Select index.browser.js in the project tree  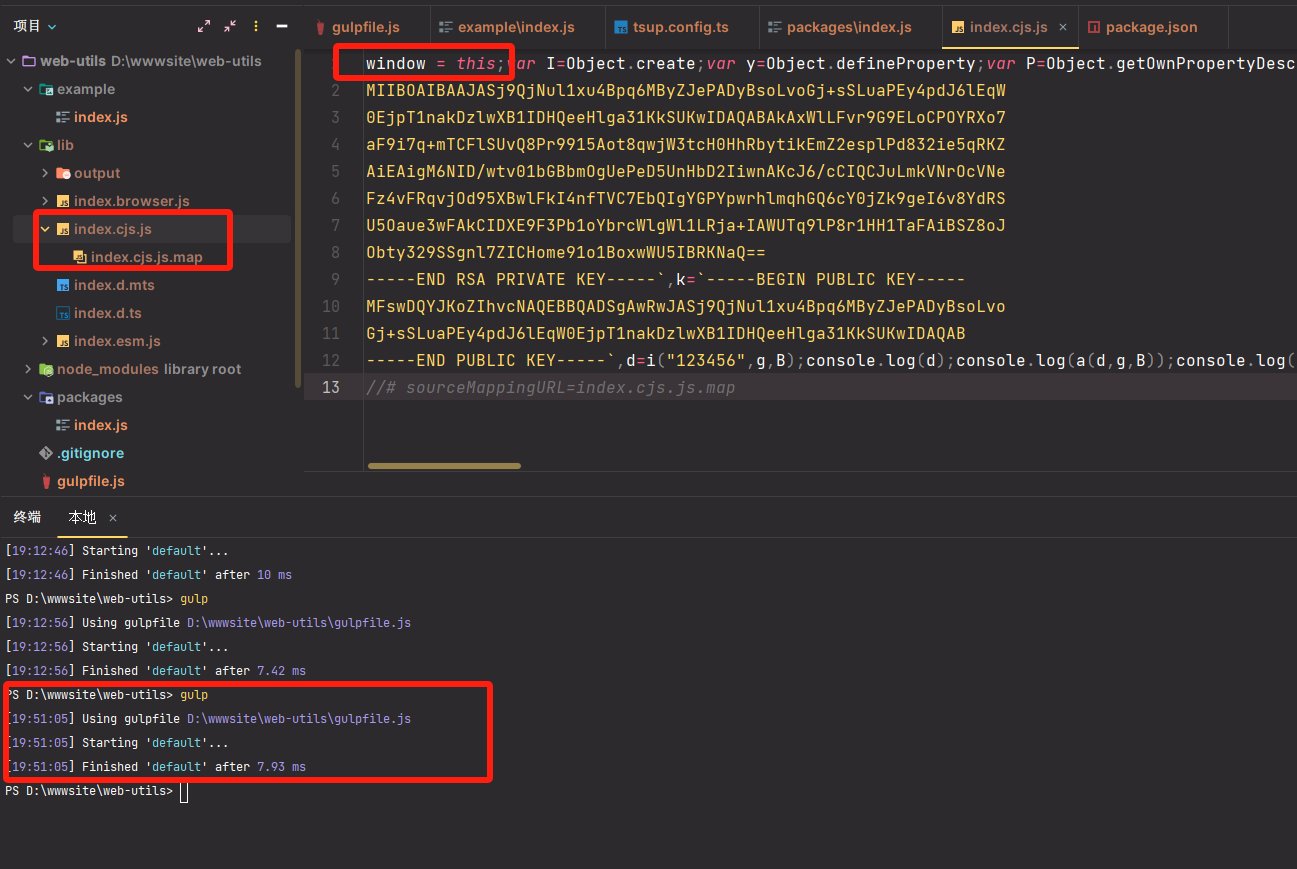pyautogui.click(x=132, y=201)
